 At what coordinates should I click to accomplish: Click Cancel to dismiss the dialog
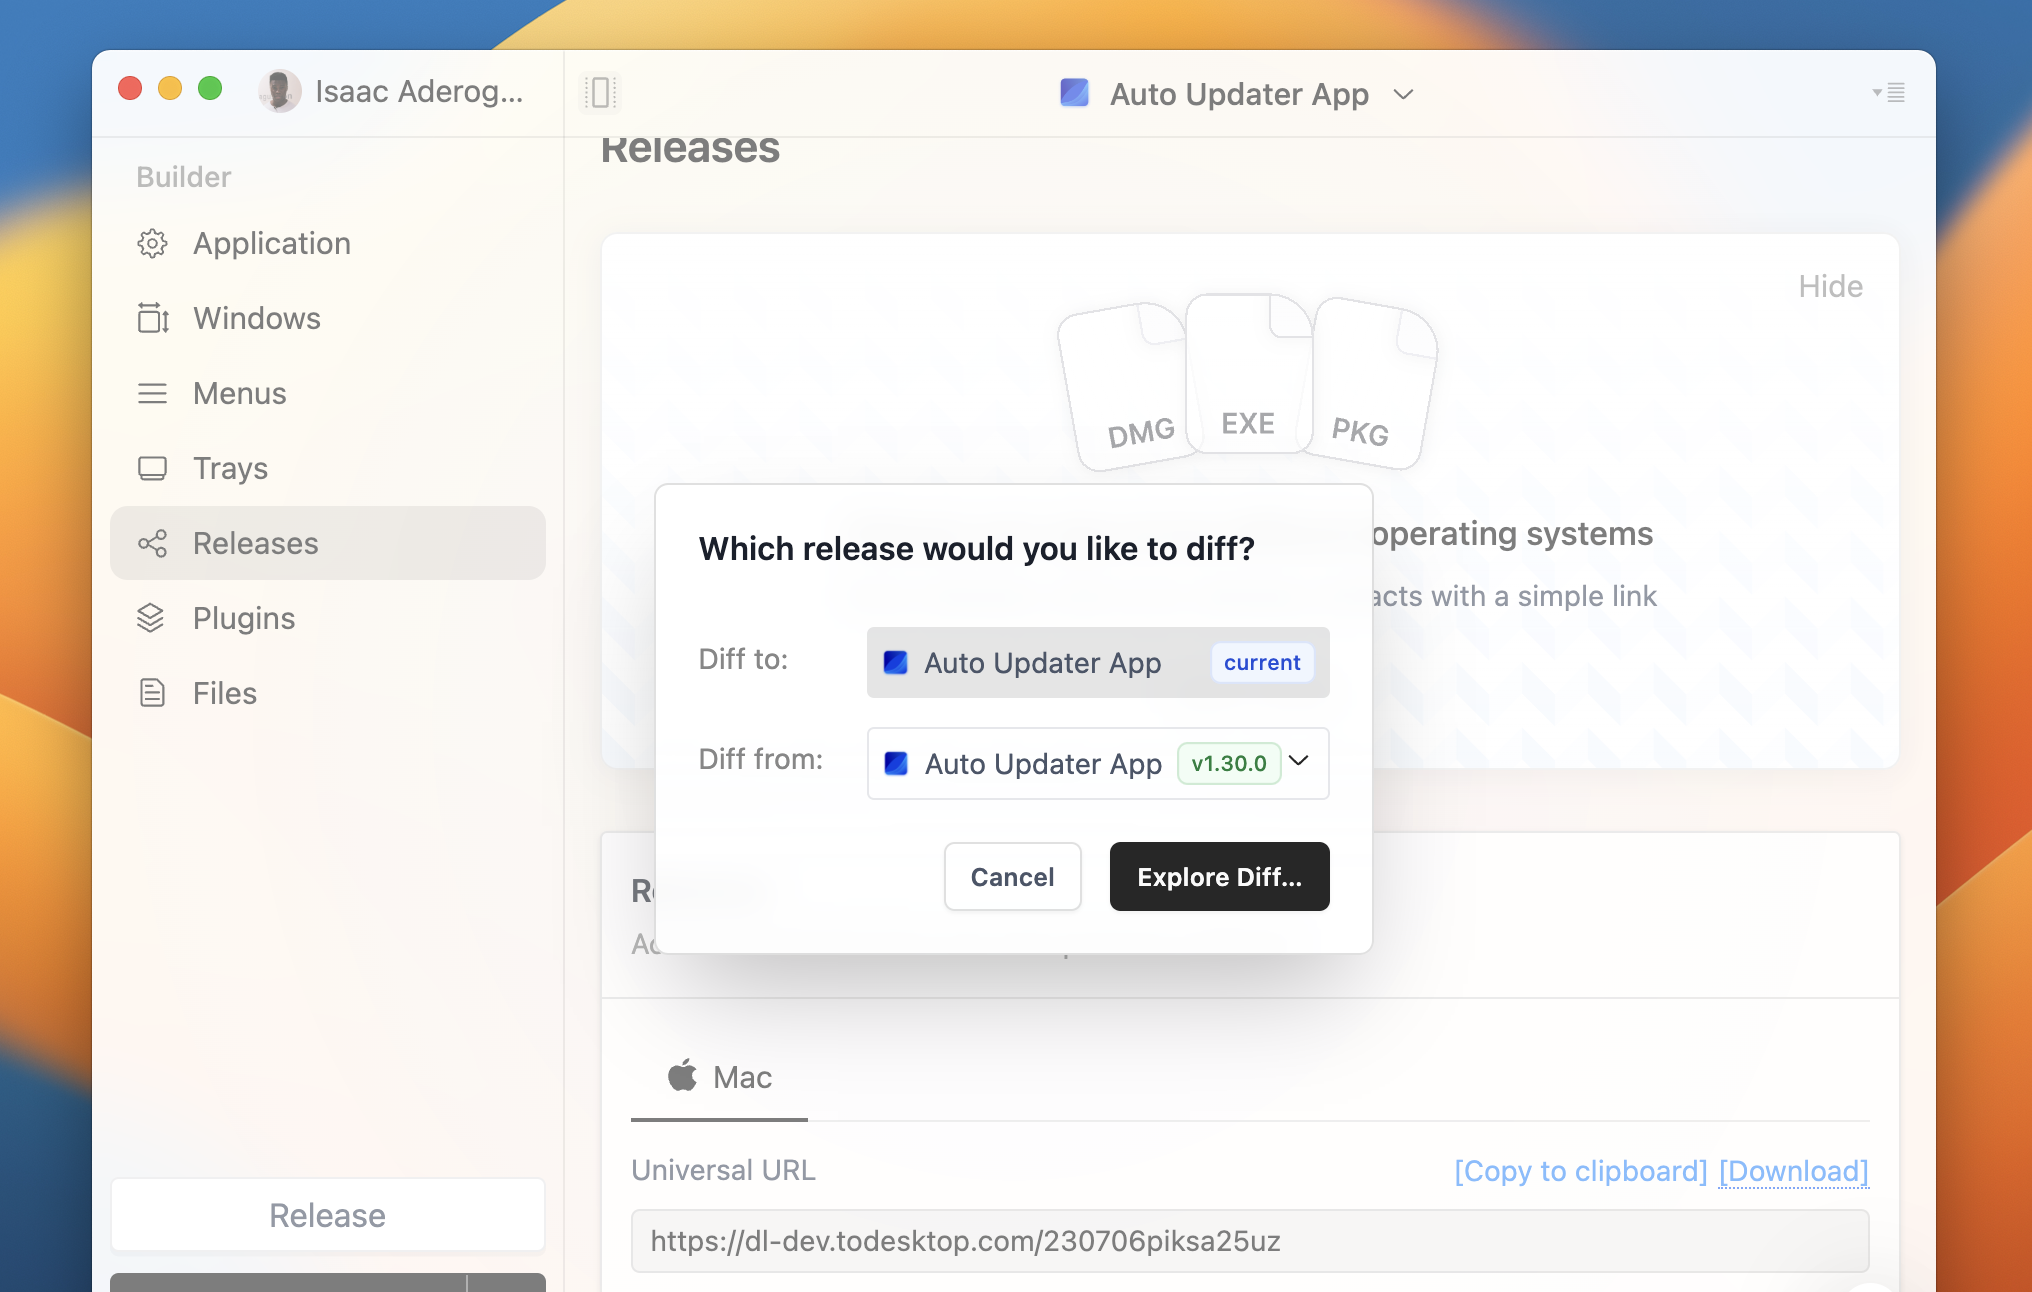pyautogui.click(x=1012, y=876)
